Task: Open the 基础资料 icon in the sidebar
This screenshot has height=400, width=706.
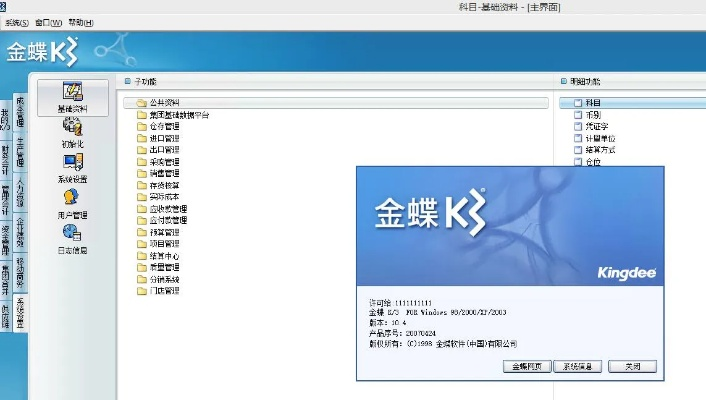Action: [x=72, y=93]
